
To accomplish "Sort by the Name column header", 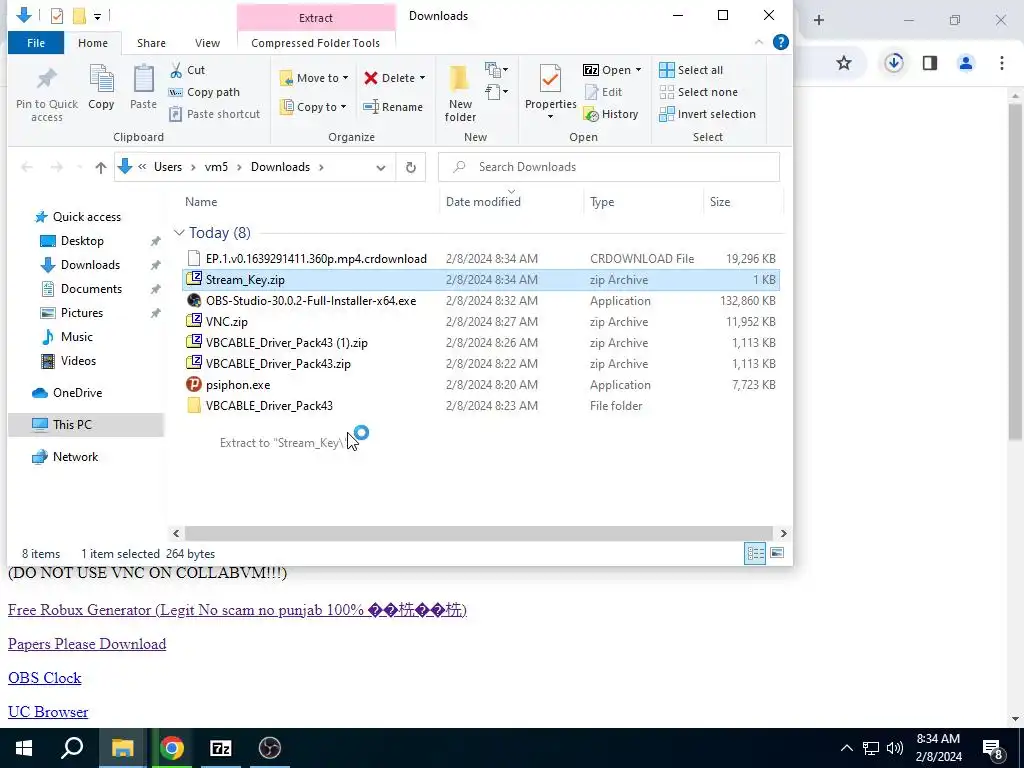I will point(200,202).
